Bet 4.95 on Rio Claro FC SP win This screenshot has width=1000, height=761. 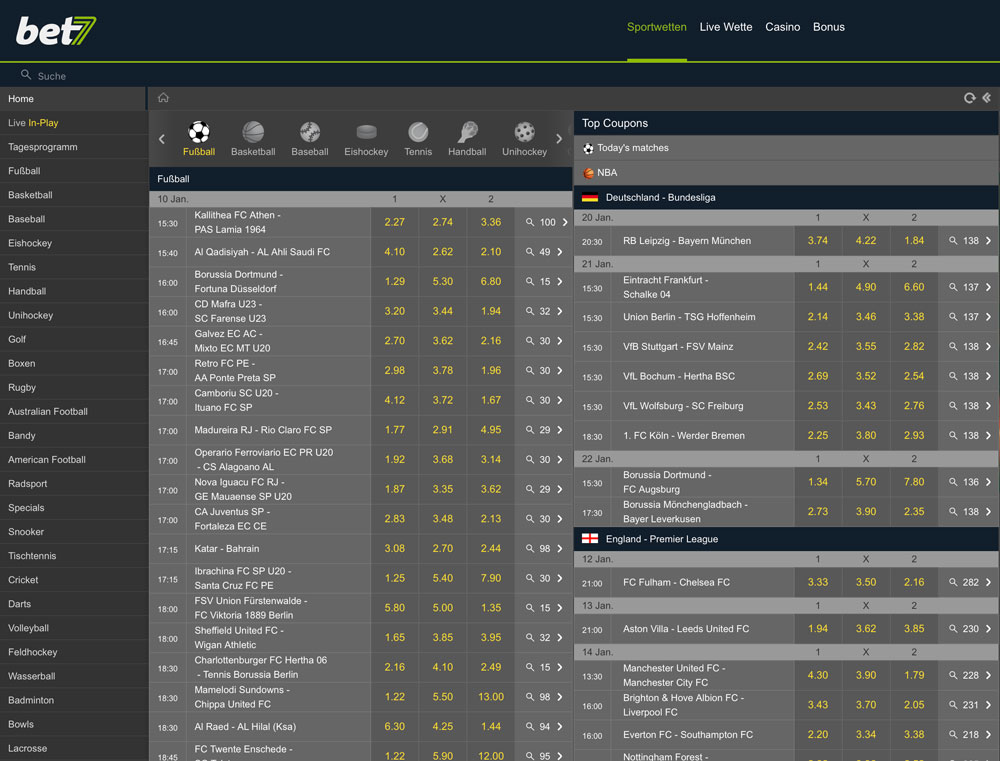coord(490,430)
